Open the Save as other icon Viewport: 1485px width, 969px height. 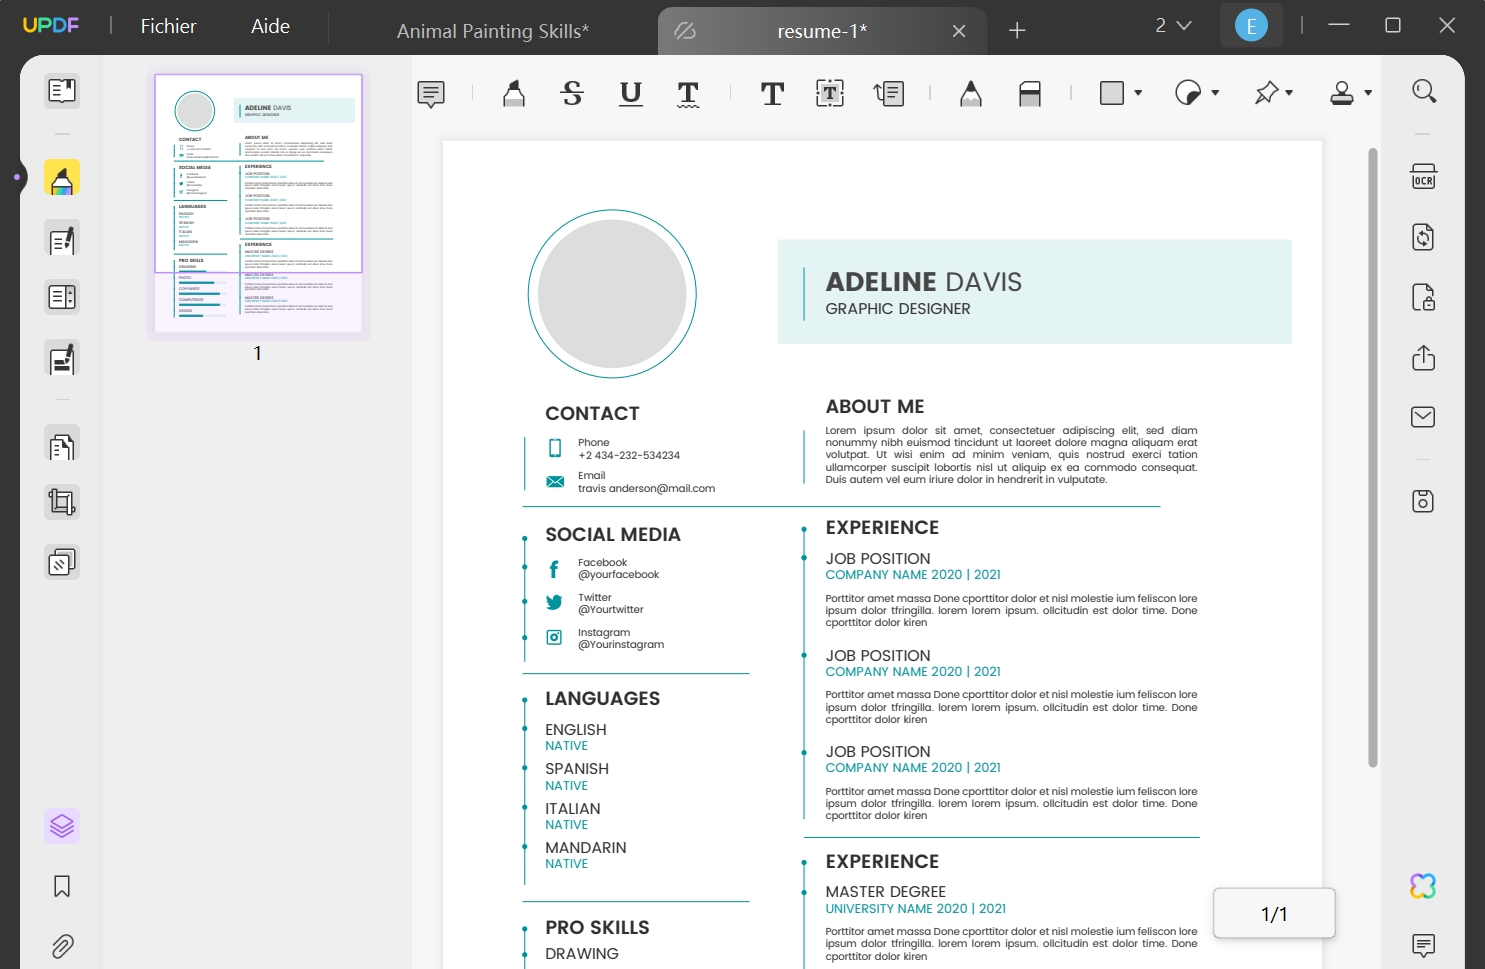click(x=1424, y=501)
